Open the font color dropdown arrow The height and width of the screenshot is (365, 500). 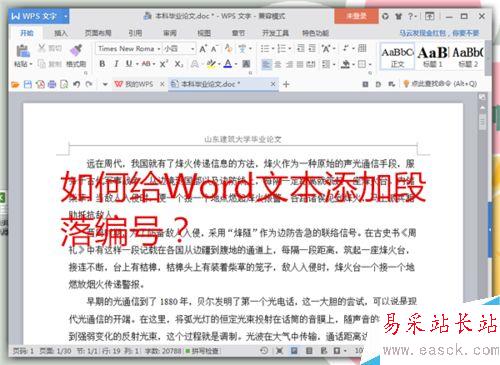click(x=236, y=64)
